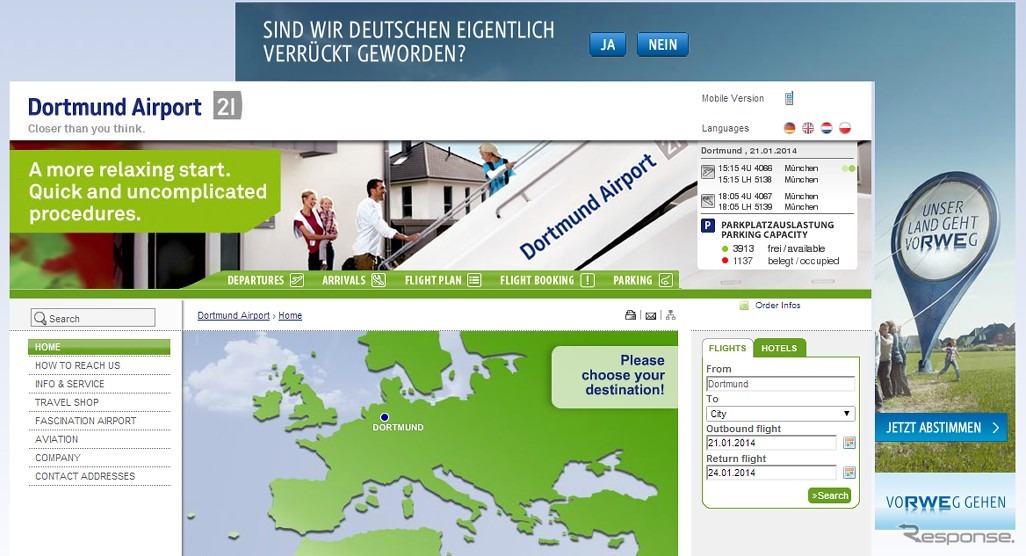Switch language to German flag
Viewport: 1026px width, 556px height.
790,128
